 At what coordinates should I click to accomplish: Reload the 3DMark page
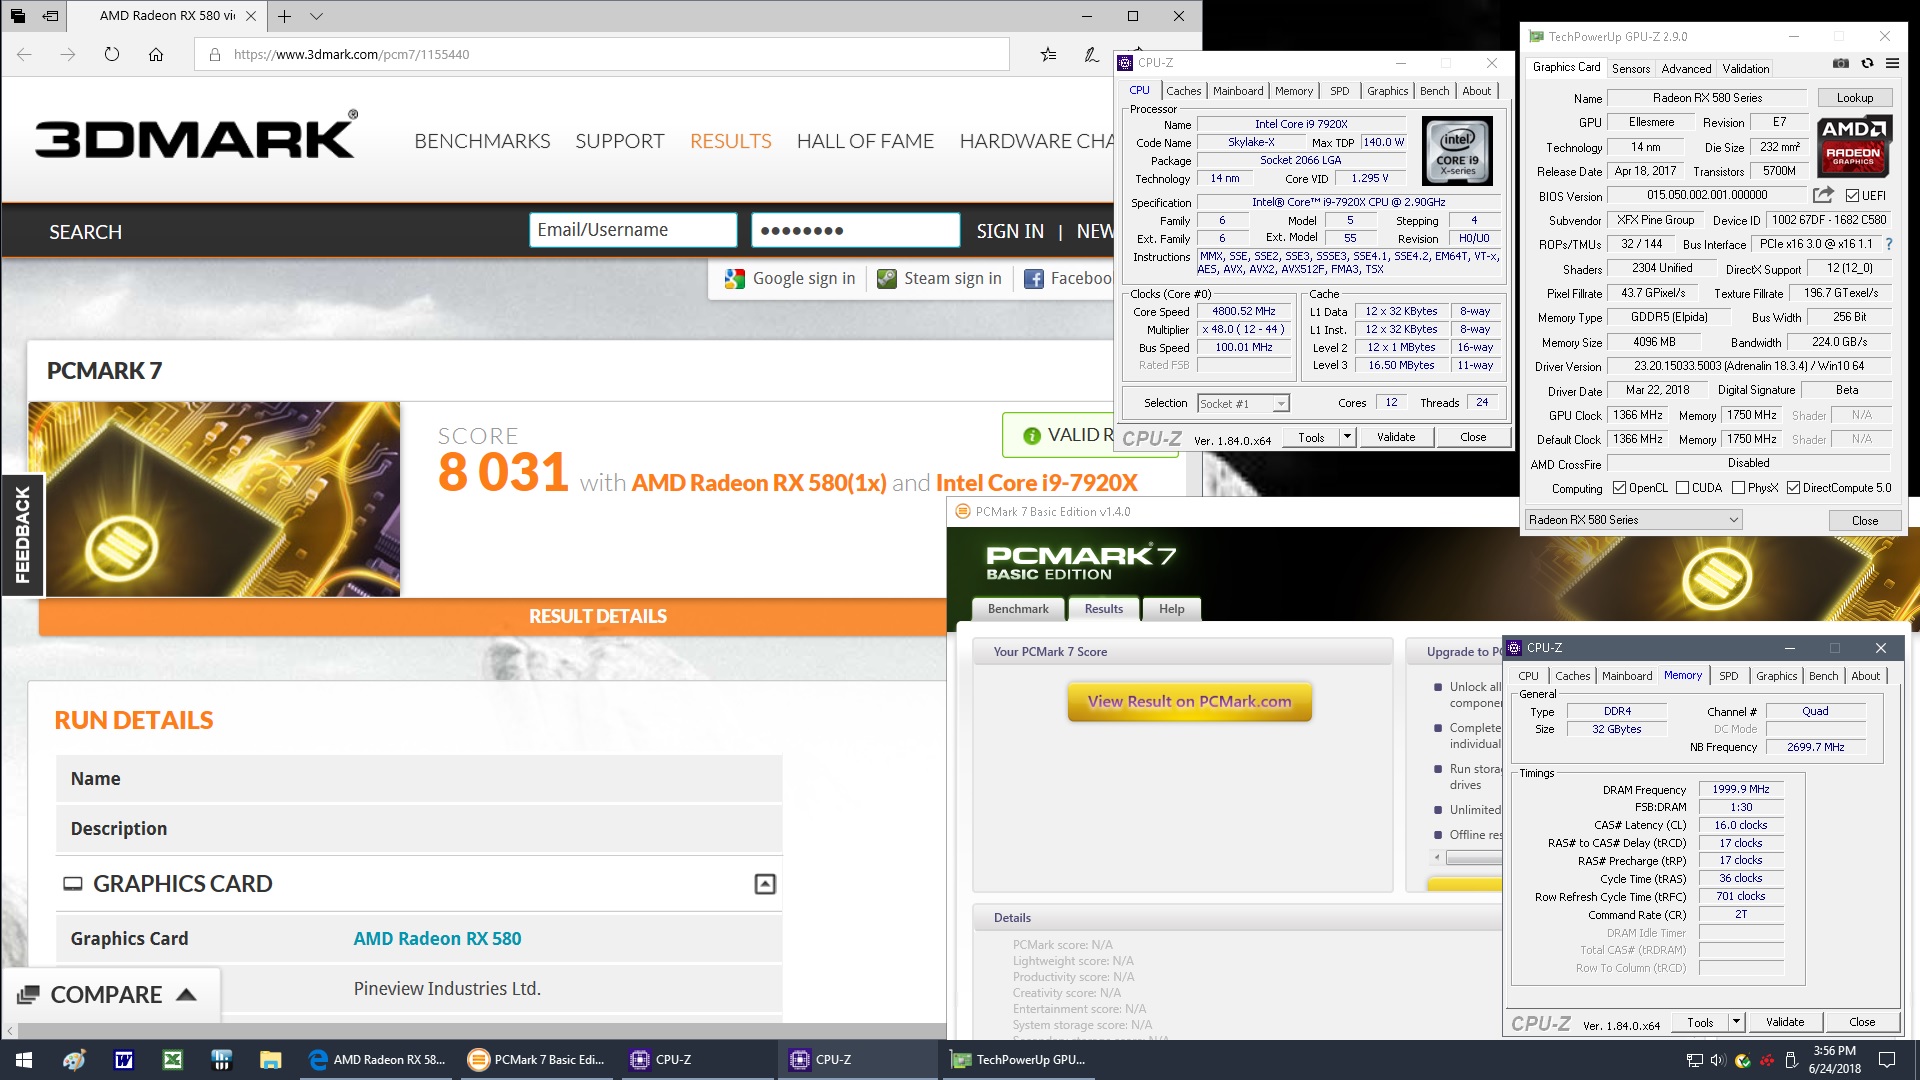(112, 55)
